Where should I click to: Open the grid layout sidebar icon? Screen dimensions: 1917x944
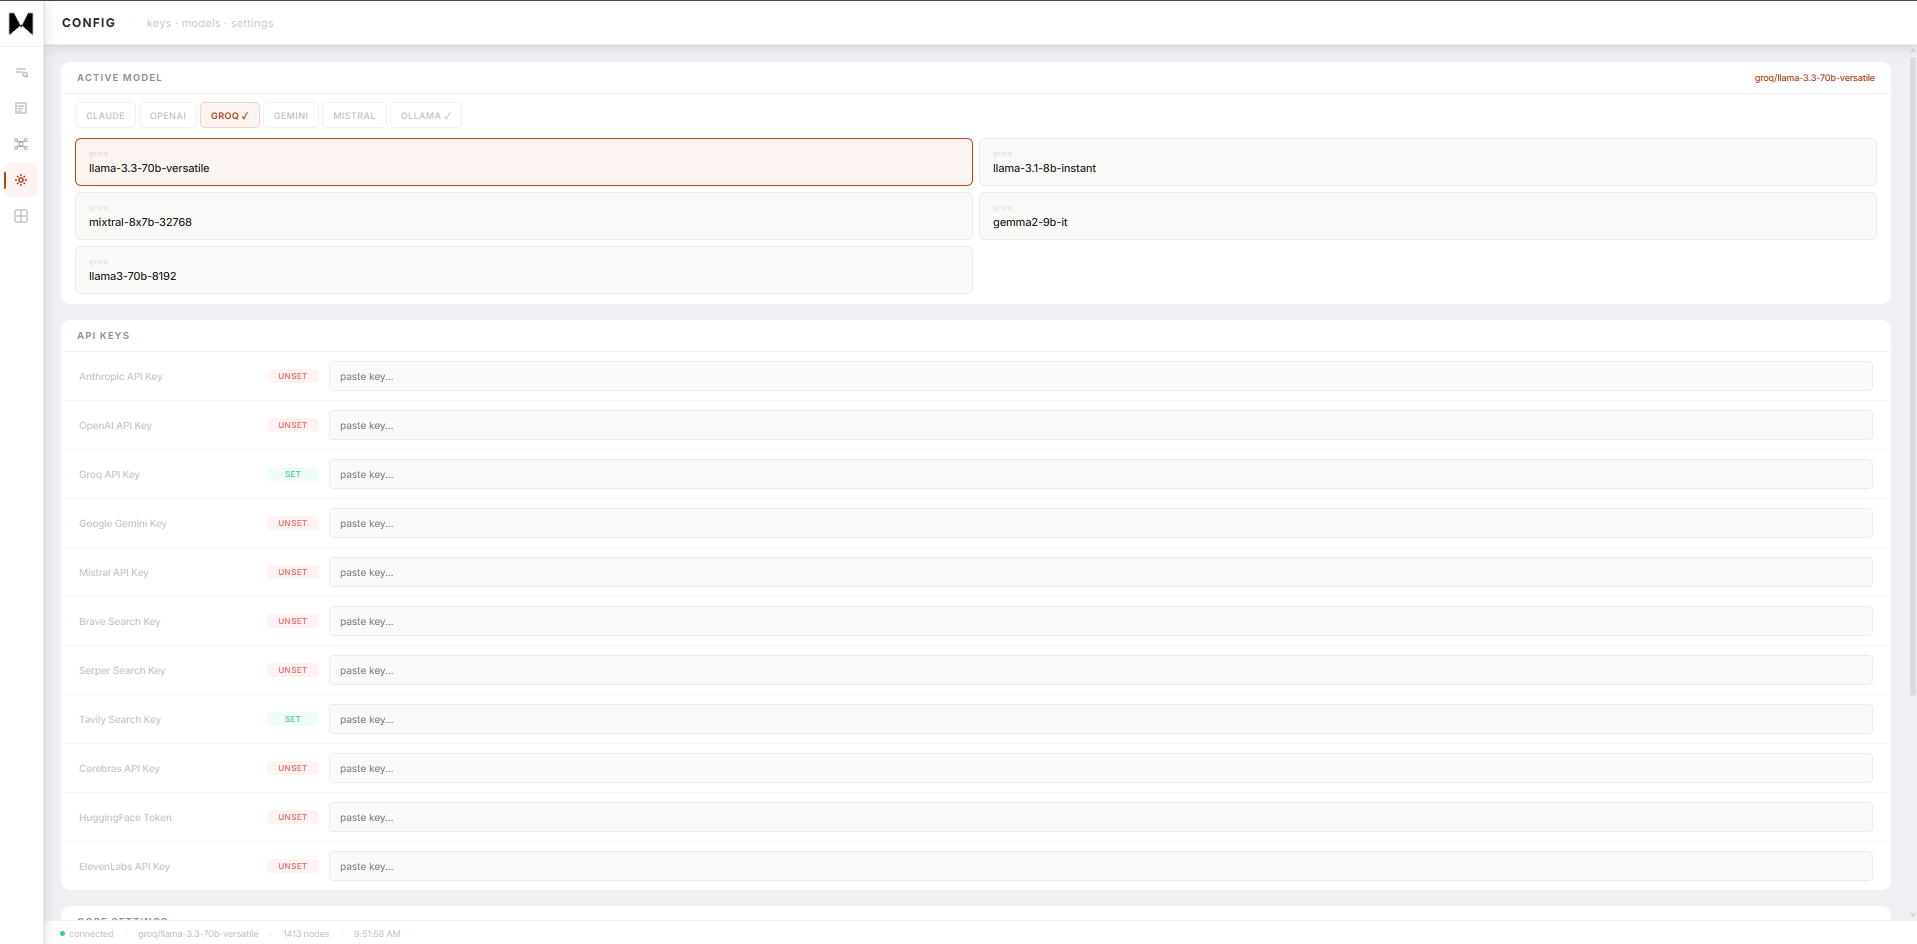[21, 216]
